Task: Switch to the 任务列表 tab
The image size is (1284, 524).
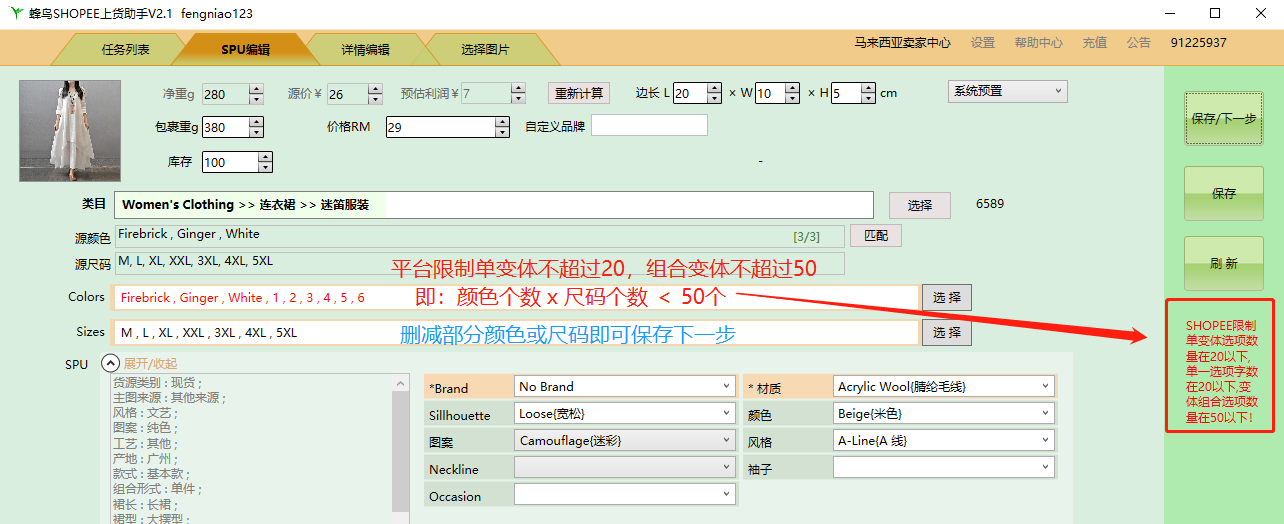Action: point(126,49)
